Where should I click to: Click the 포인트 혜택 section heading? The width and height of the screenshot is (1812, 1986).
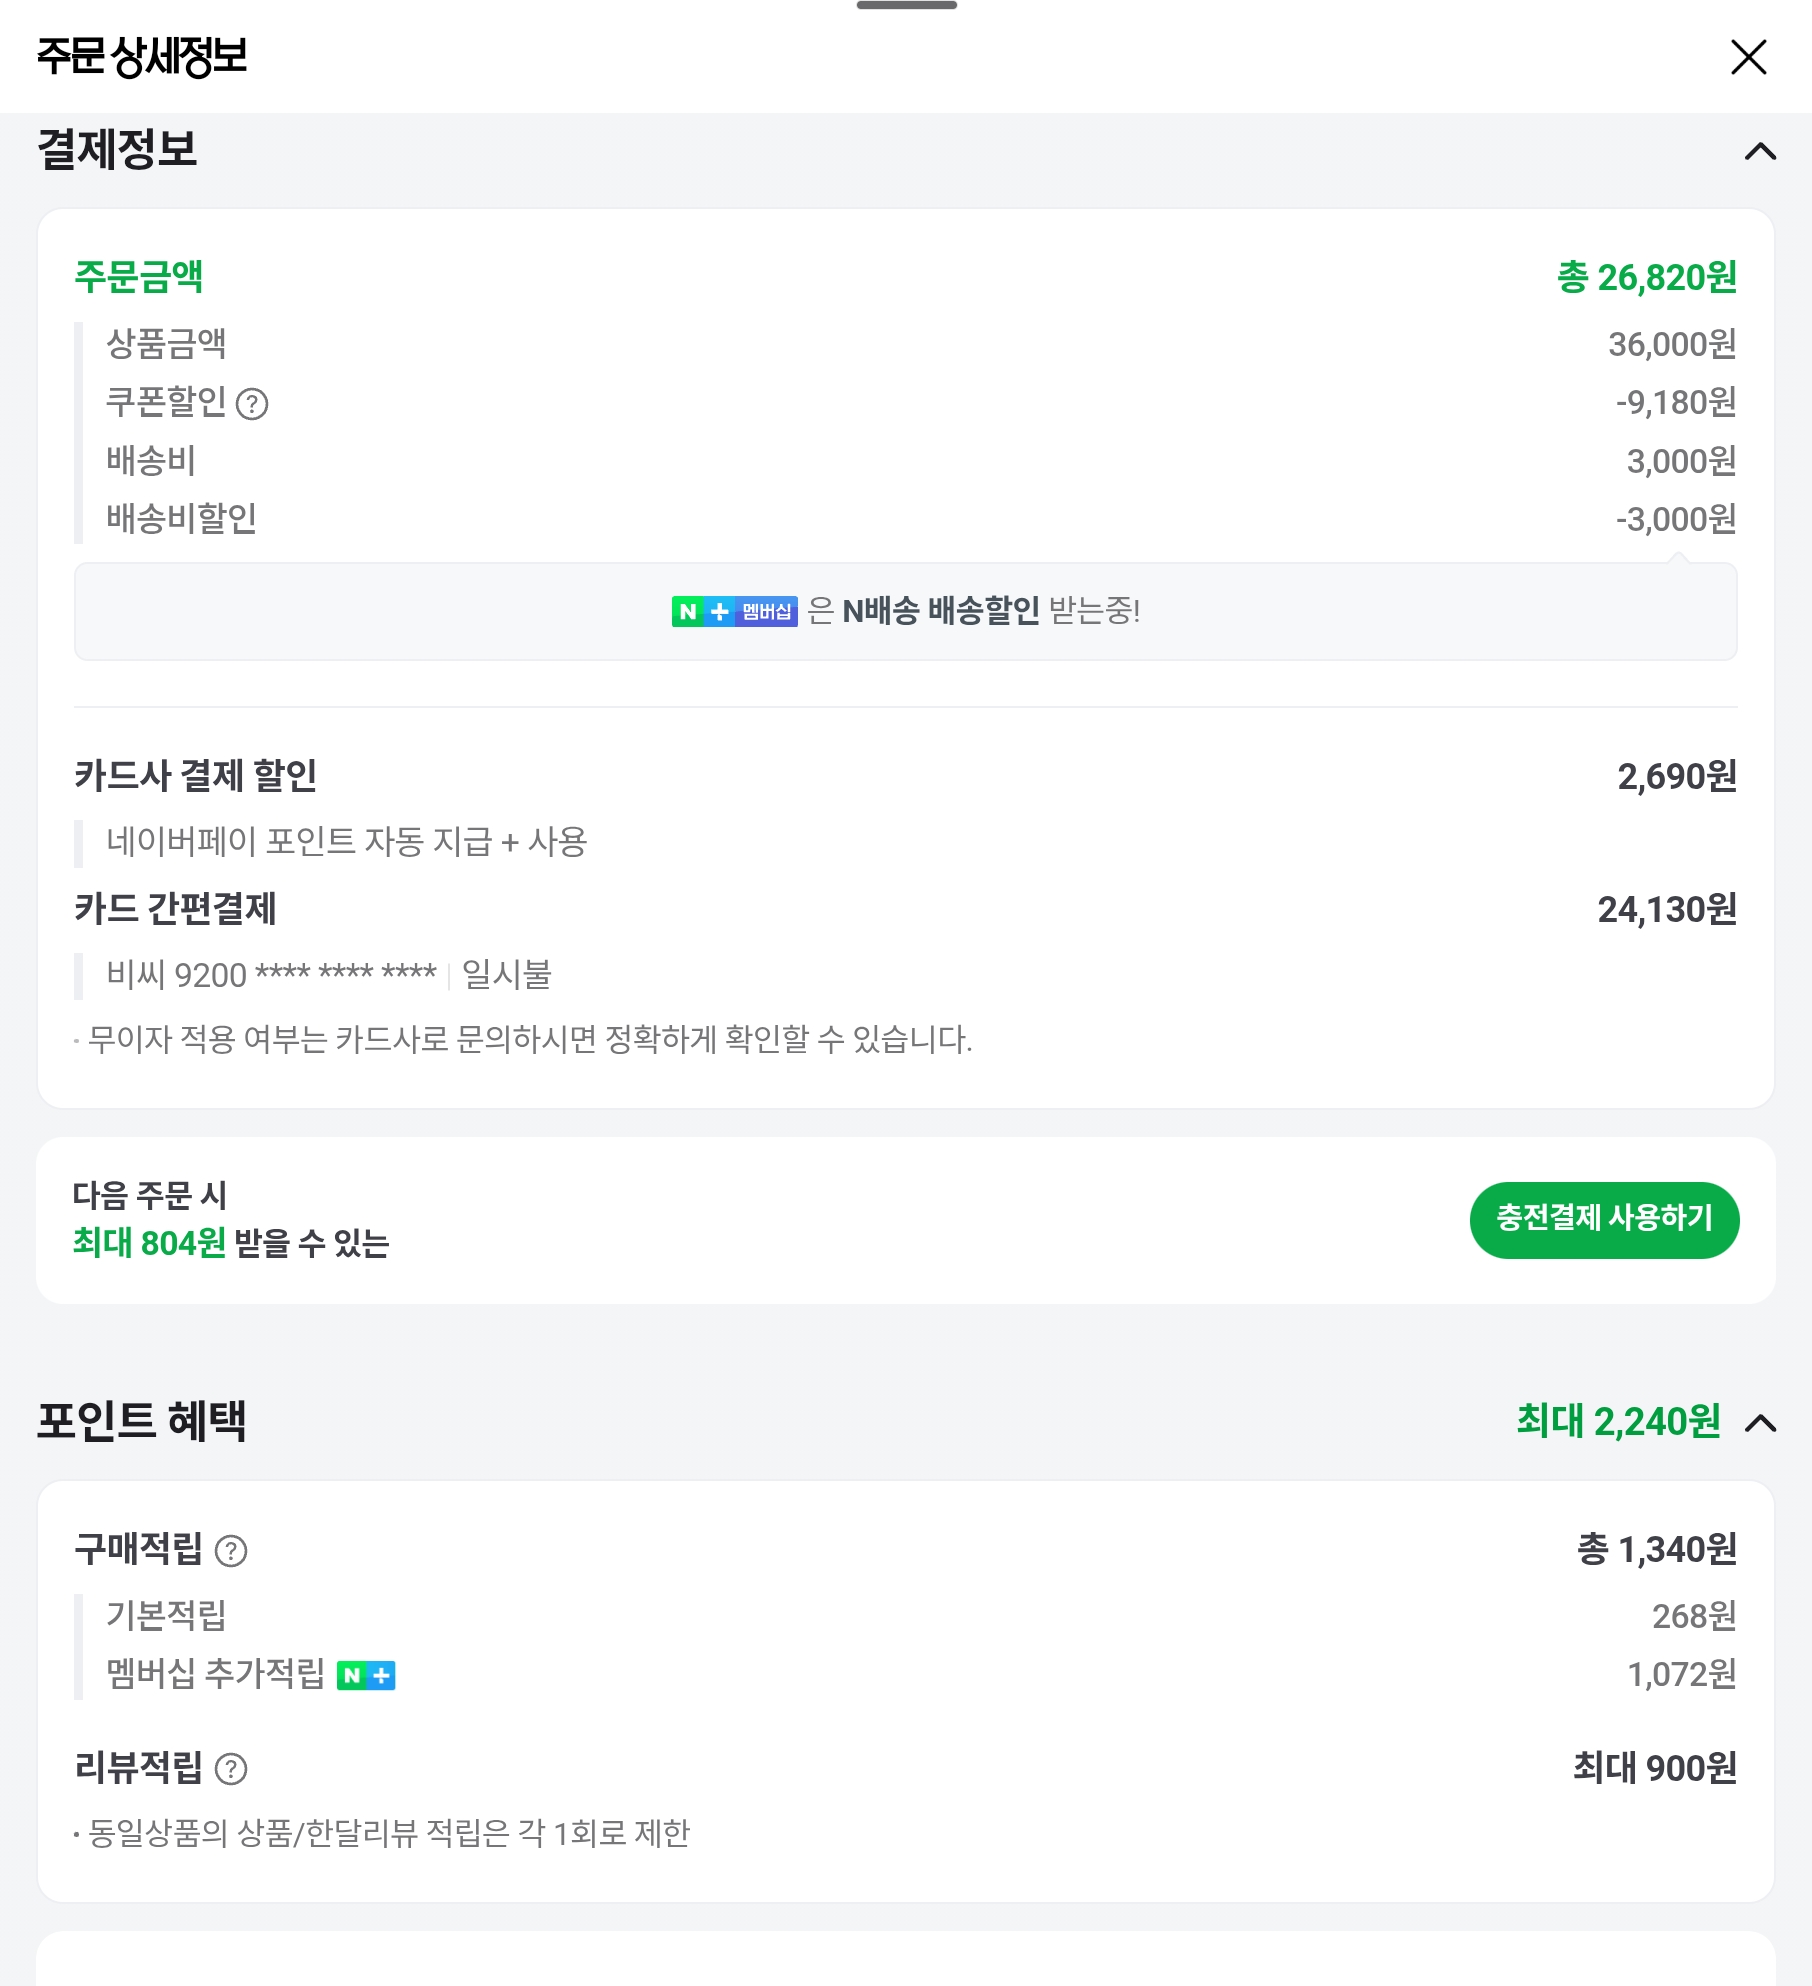click(x=141, y=1421)
